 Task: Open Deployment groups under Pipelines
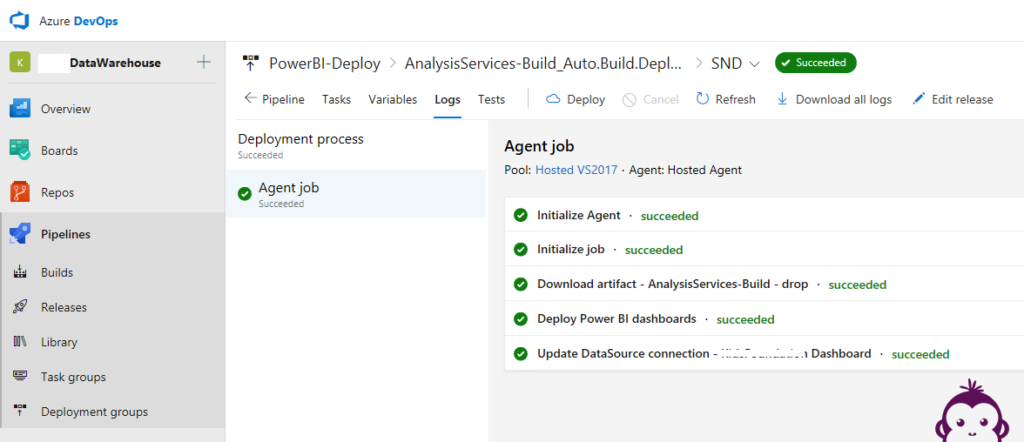[x=95, y=412]
